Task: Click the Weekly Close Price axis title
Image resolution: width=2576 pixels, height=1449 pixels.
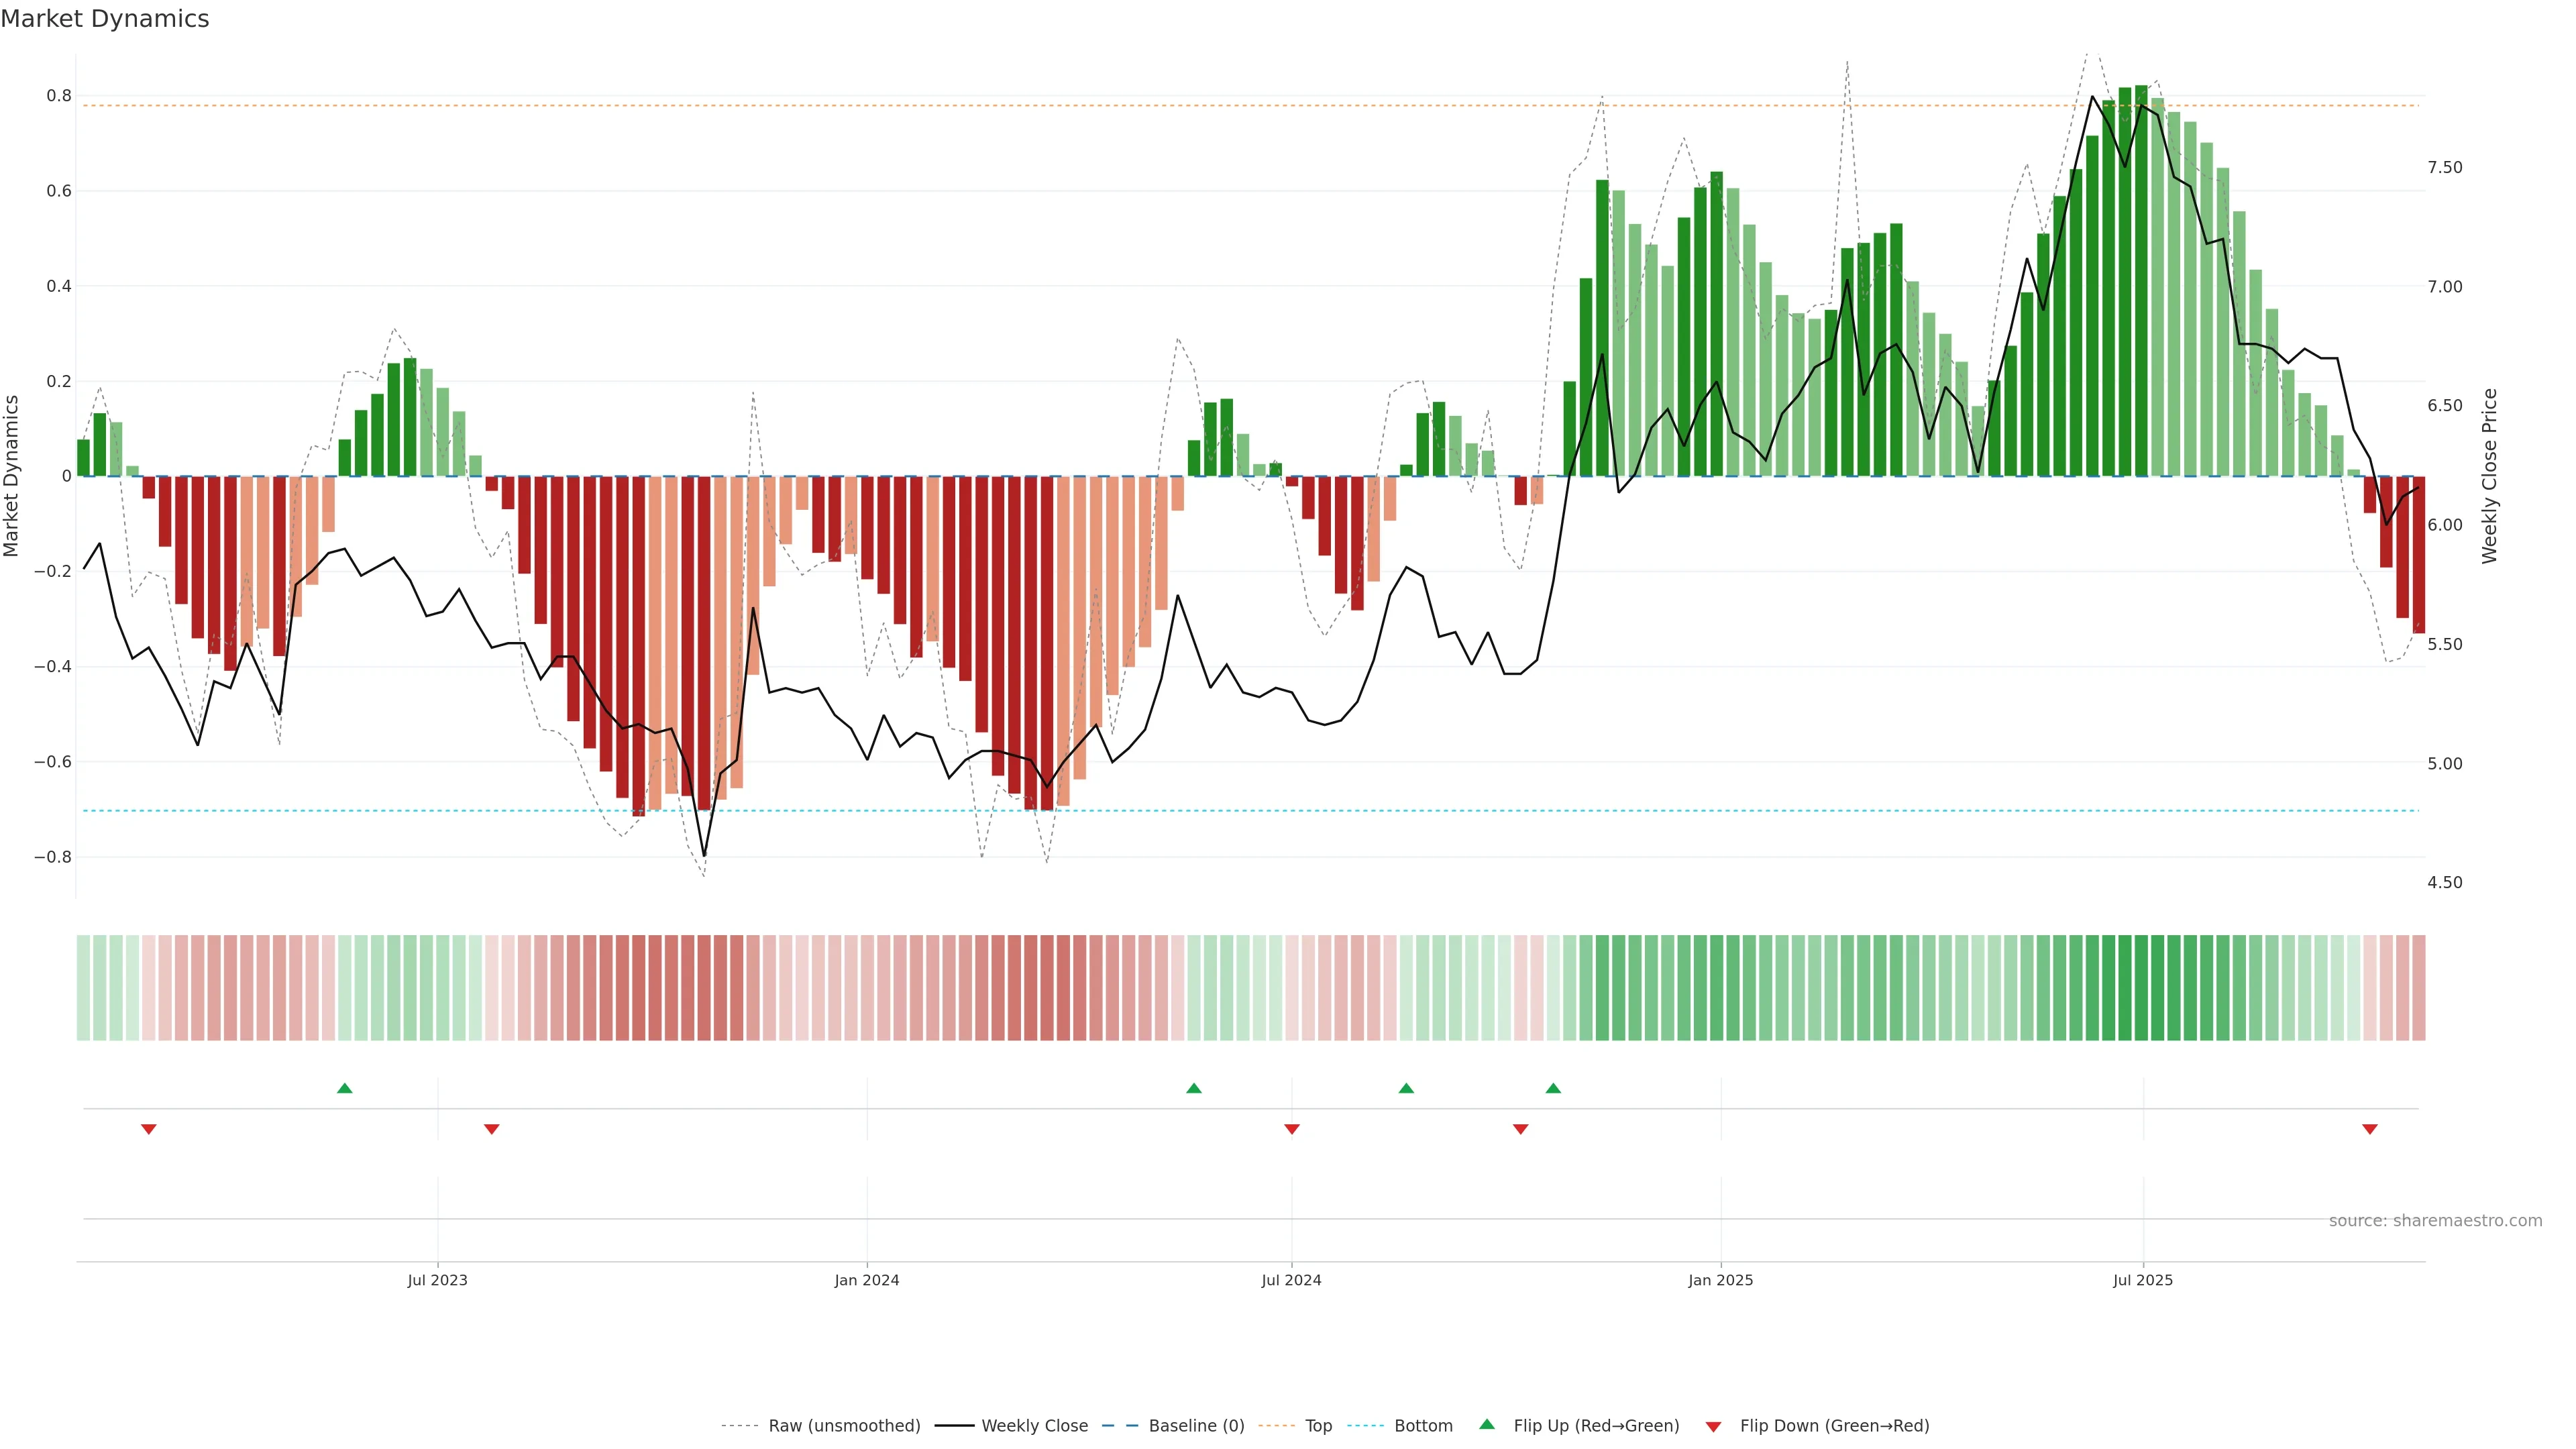Action: coord(2489,476)
